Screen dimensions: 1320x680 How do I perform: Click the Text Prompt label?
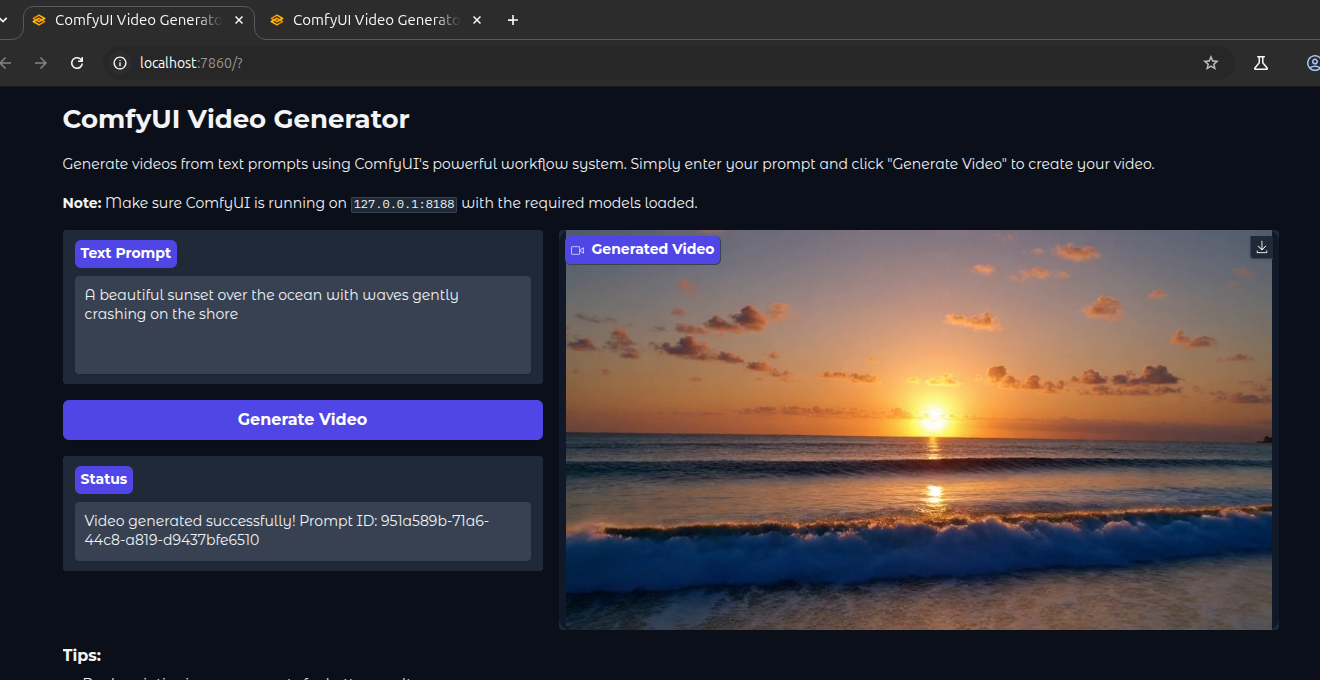[x=126, y=254]
